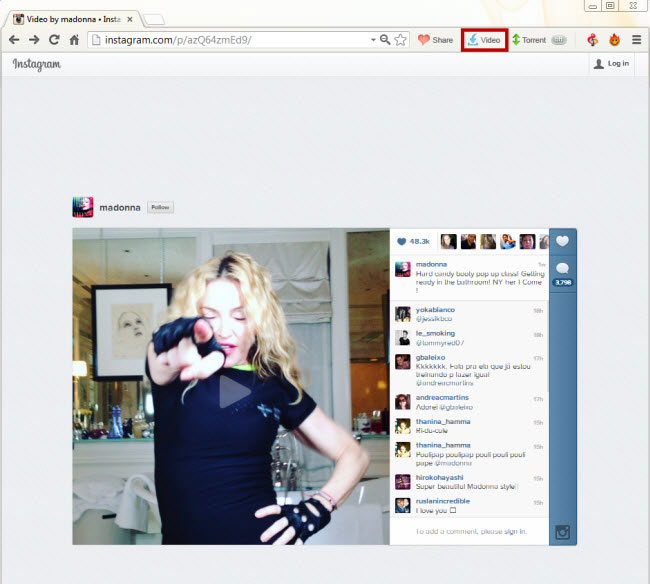Click yokablanco's avatar in comments
The image size is (650, 584).
pyautogui.click(x=403, y=314)
